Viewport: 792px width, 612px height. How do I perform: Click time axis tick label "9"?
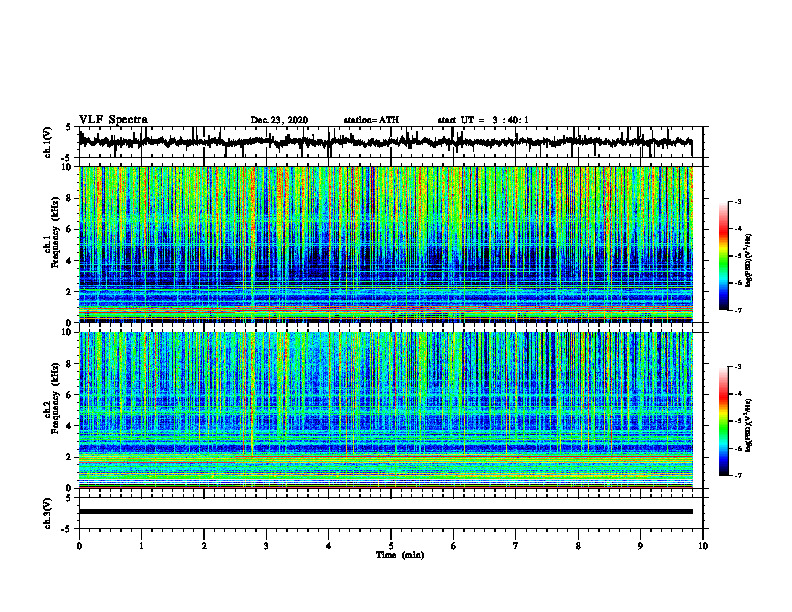point(640,546)
